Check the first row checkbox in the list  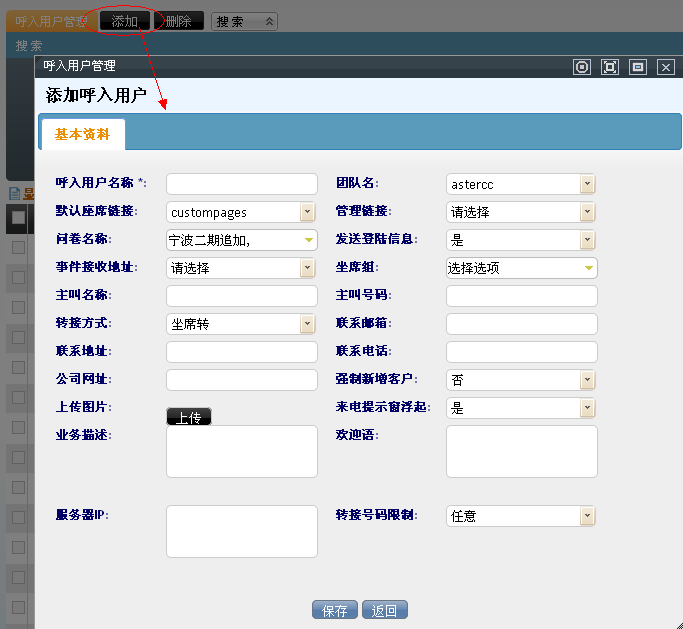[18, 247]
